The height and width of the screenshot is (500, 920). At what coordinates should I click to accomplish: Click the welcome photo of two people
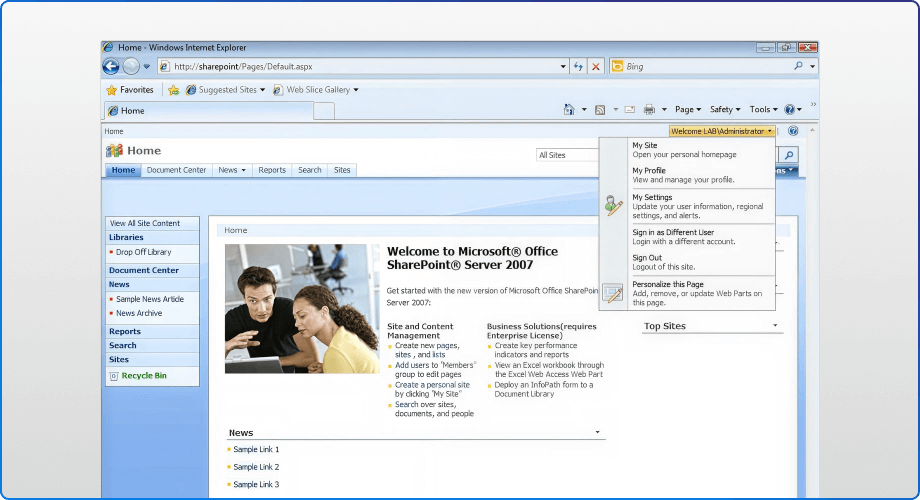pos(302,309)
